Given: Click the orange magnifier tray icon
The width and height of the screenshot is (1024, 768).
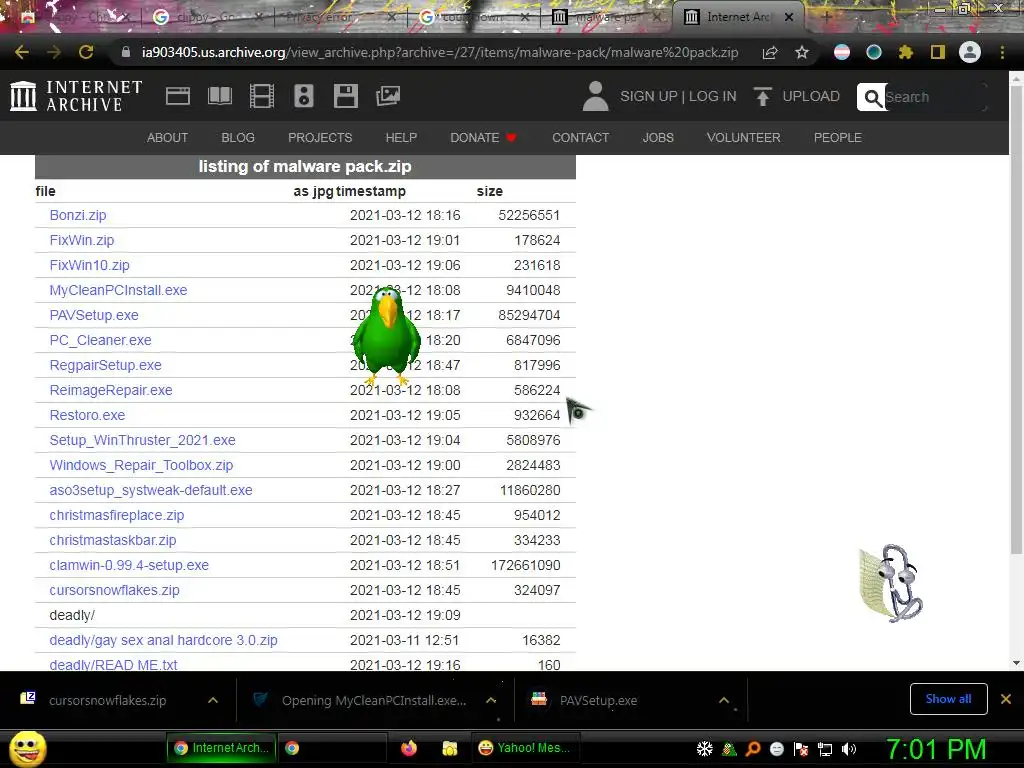Looking at the screenshot, I should pyautogui.click(x=753, y=749).
